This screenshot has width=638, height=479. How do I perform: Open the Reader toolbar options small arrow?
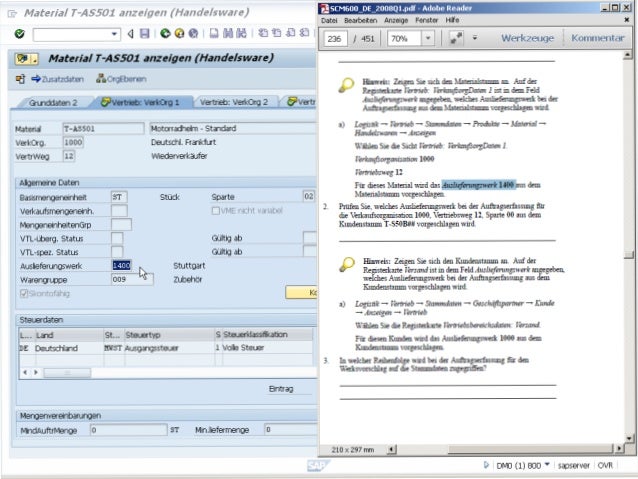[x=474, y=38]
